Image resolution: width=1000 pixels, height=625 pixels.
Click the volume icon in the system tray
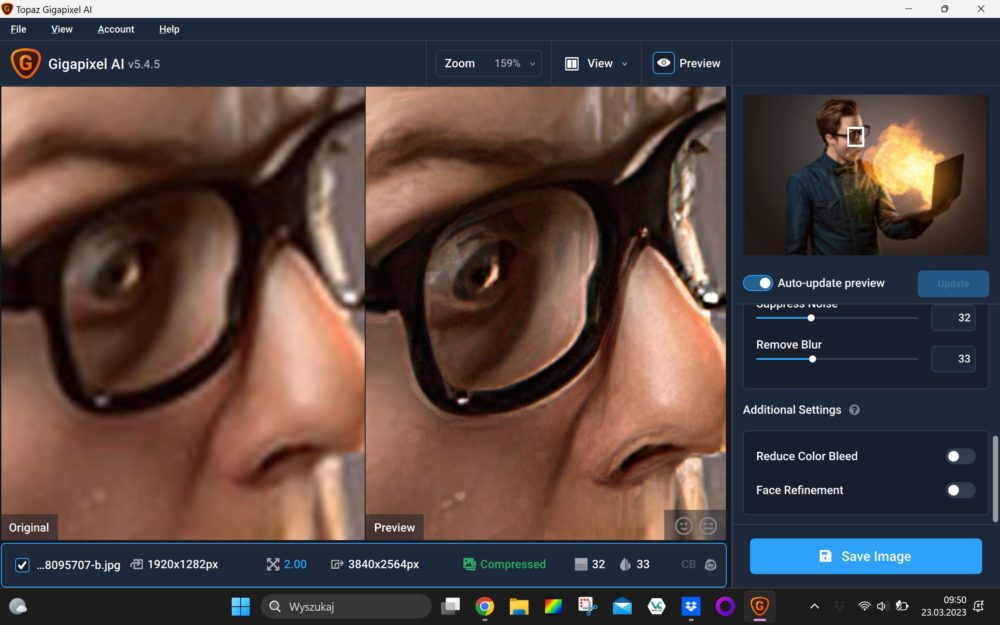point(882,607)
